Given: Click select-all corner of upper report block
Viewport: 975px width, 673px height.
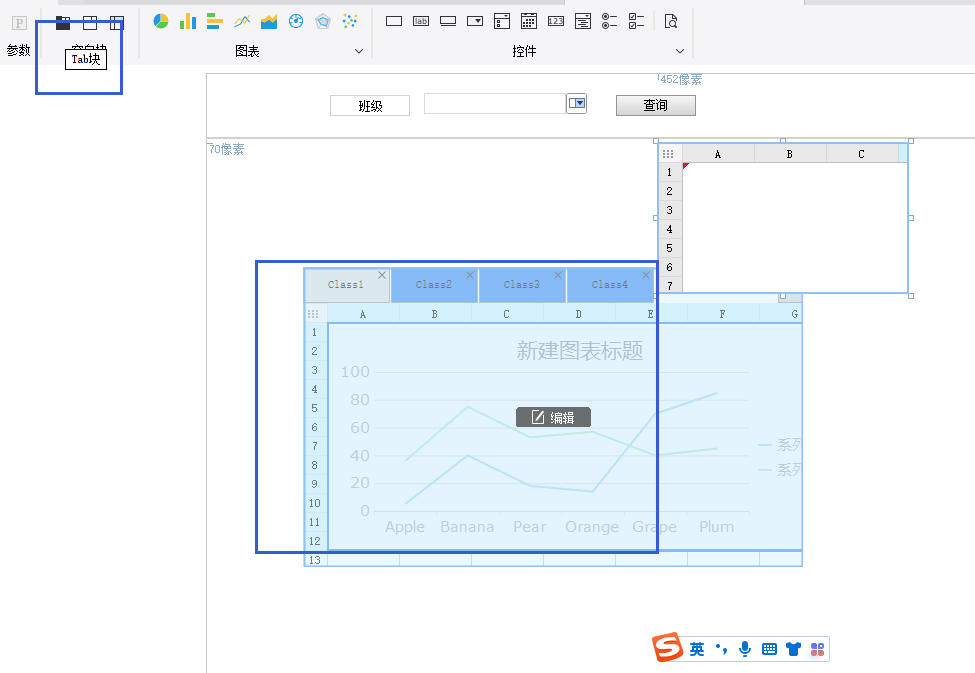Looking at the screenshot, I should tap(668, 154).
